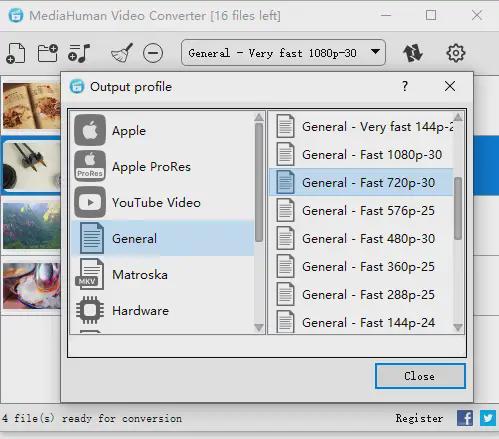The width and height of the screenshot is (499, 439).
Task: Click the dialog help question mark
Action: point(405,86)
